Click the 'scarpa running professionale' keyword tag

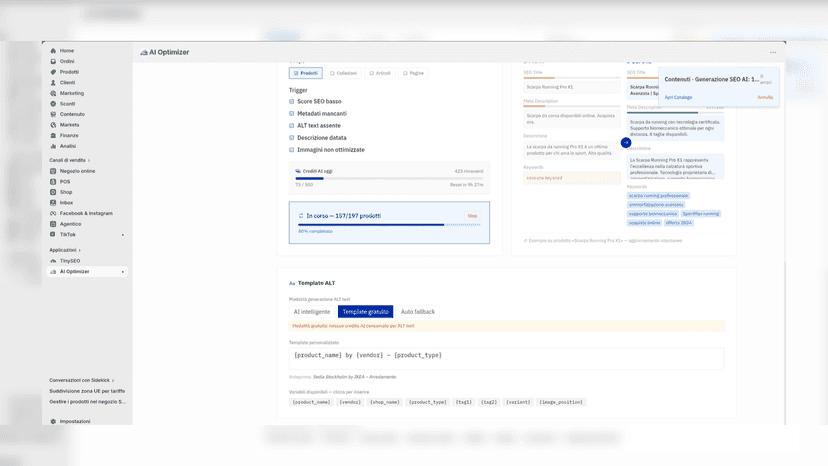tap(658, 195)
